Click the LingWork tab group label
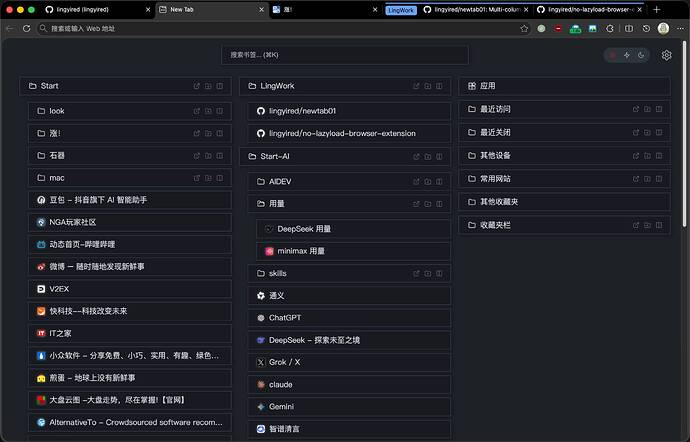Viewport: 690px width, 442px height. click(401, 10)
